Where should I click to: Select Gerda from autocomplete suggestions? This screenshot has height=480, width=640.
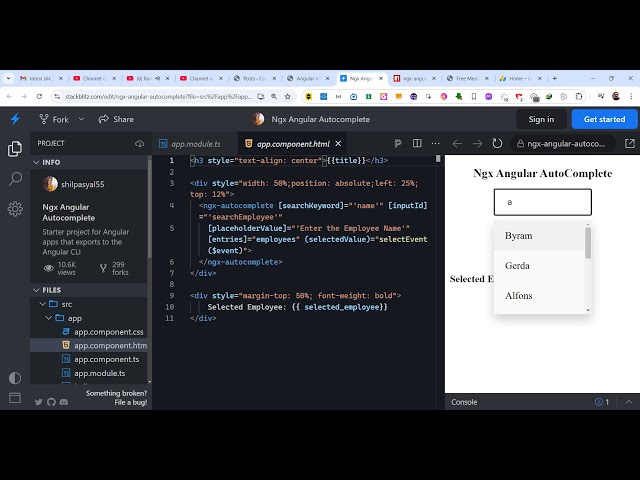517,266
